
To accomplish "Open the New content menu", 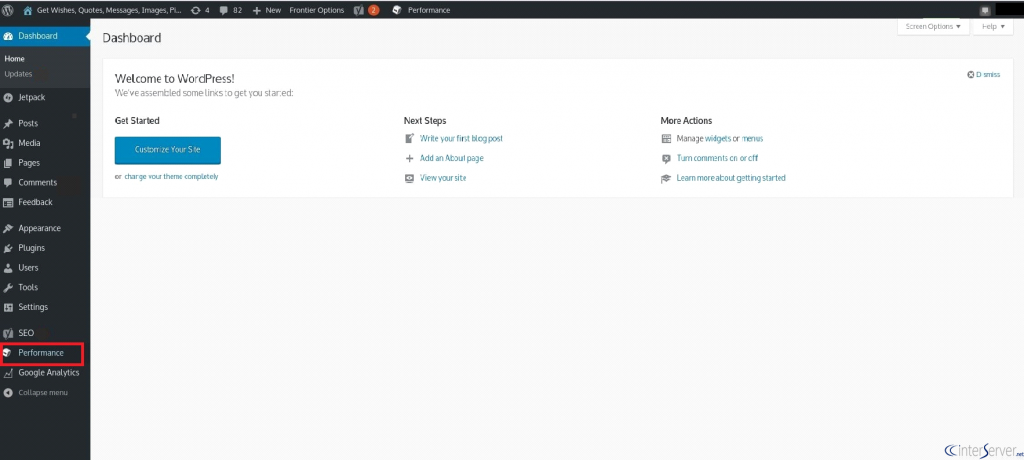I will (x=266, y=10).
